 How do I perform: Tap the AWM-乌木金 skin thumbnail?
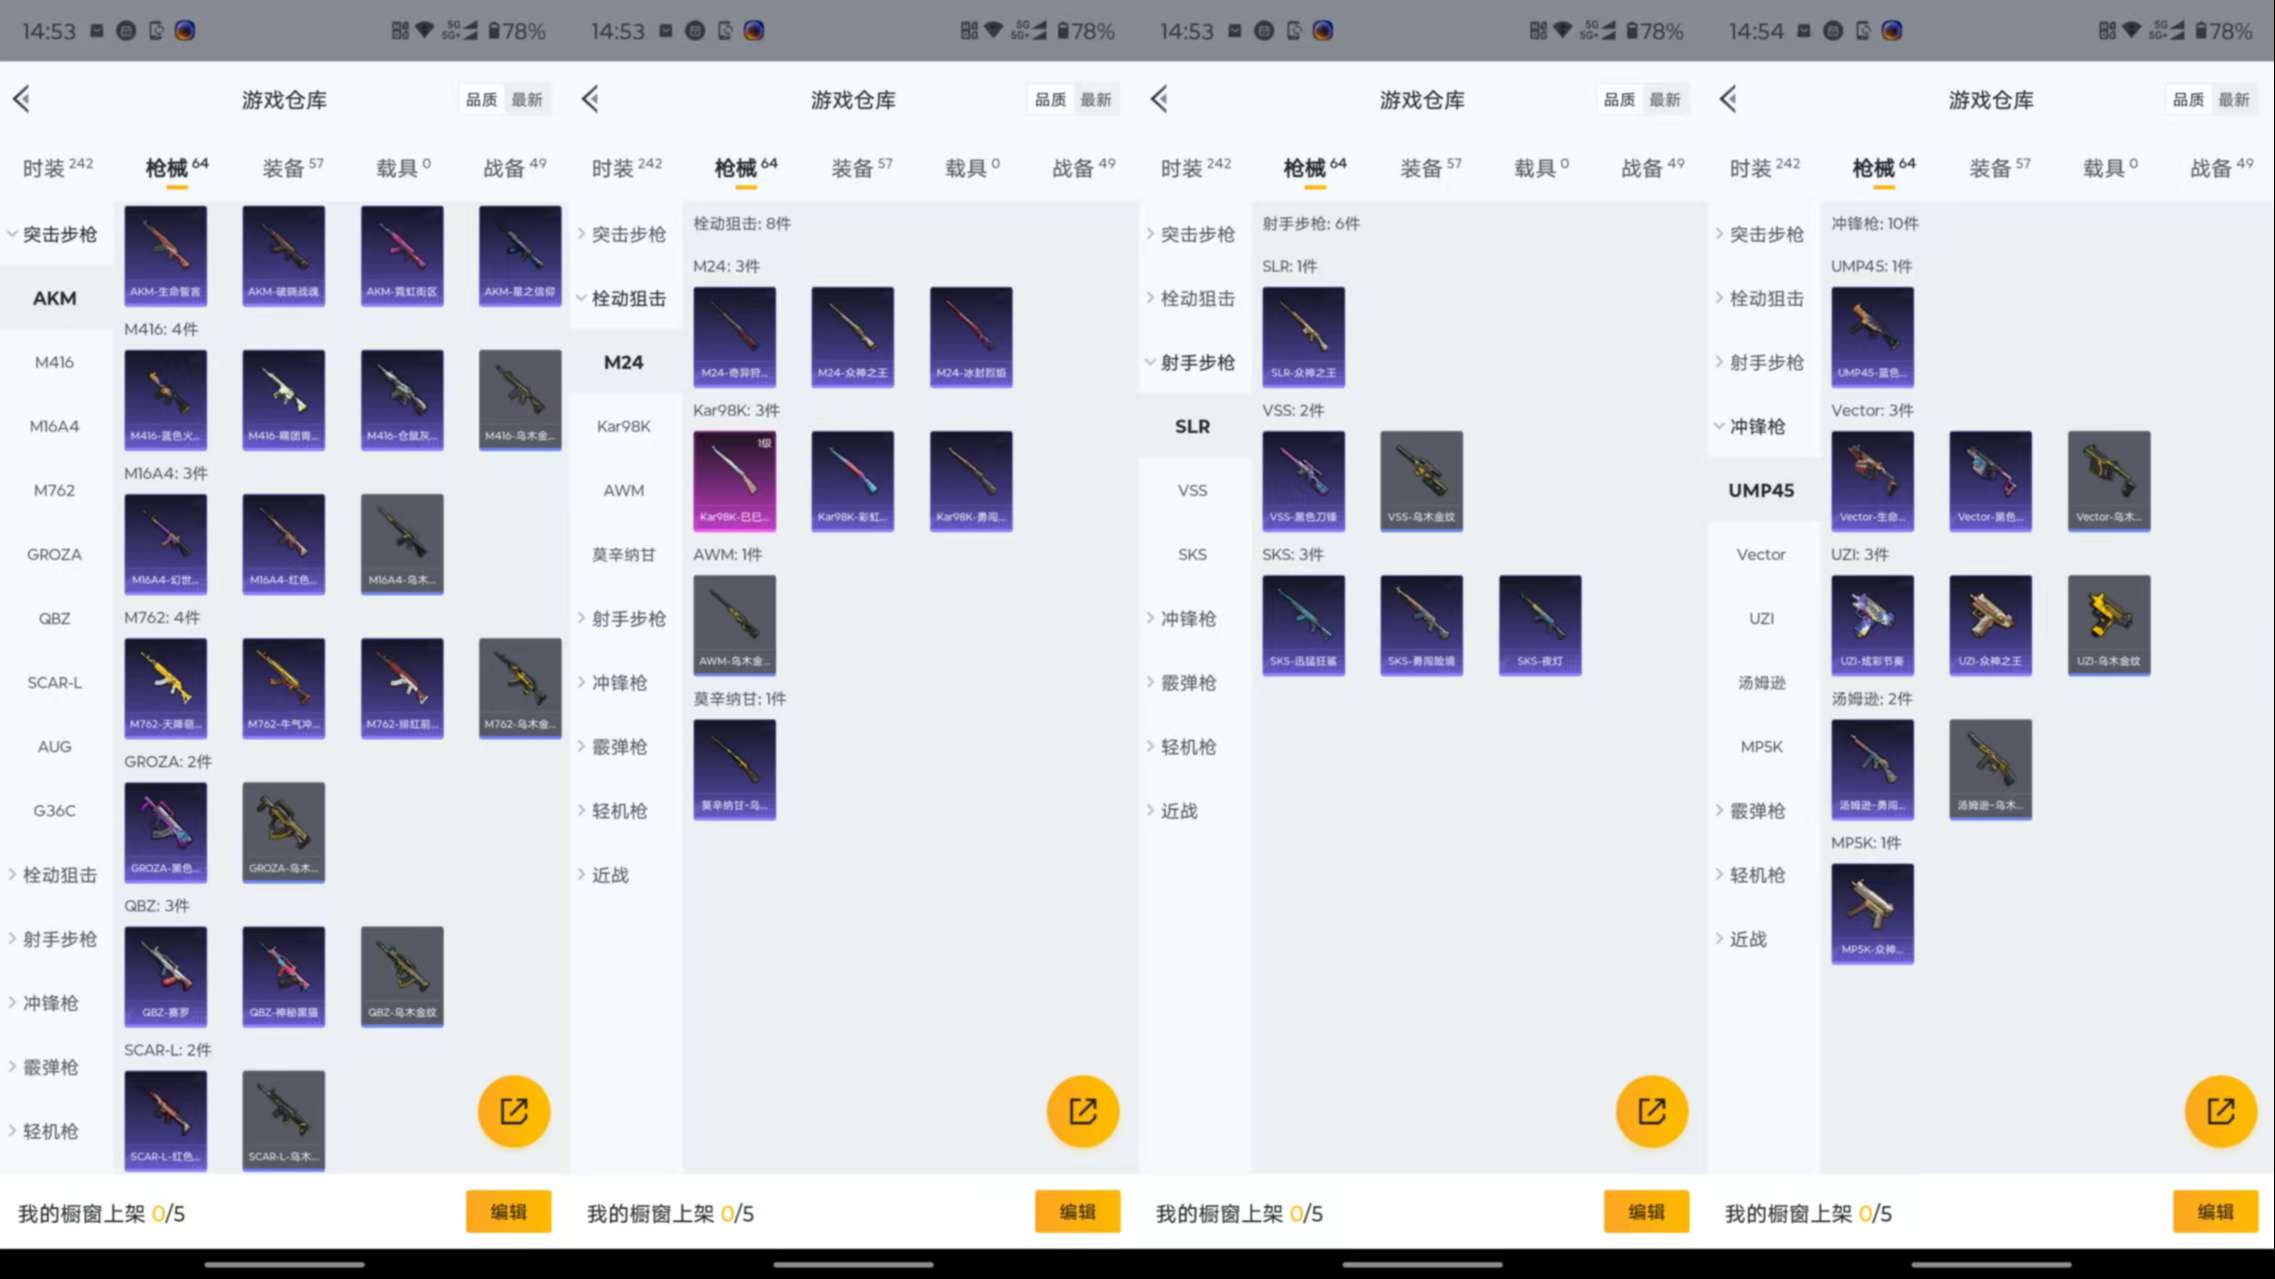[734, 624]
